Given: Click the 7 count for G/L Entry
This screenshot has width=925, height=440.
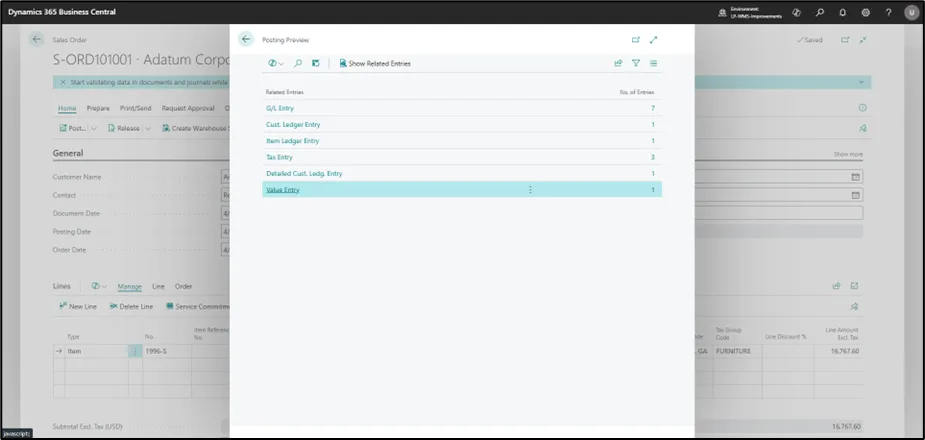Looking at the screenshot, I should 652,109.
